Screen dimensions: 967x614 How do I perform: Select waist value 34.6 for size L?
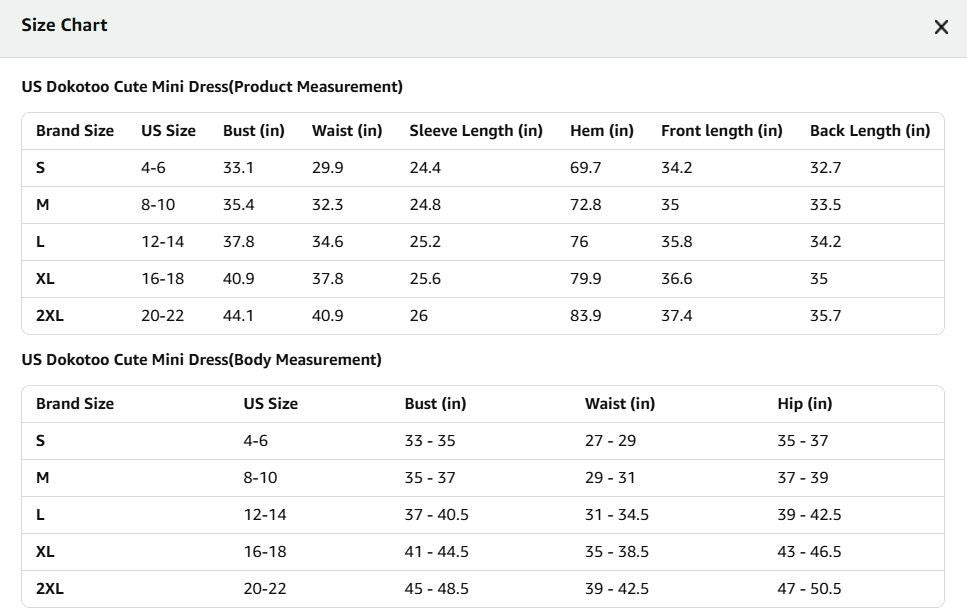[327, 242]
